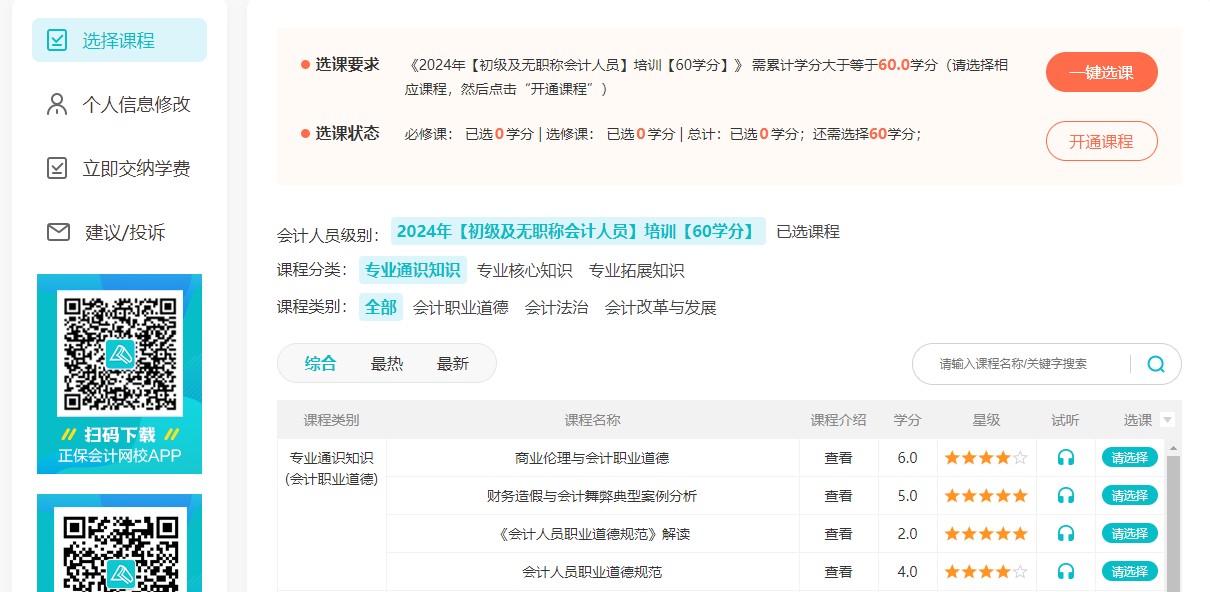
Task: Click the search magnifier icon
Action: tap(1155, 364)
